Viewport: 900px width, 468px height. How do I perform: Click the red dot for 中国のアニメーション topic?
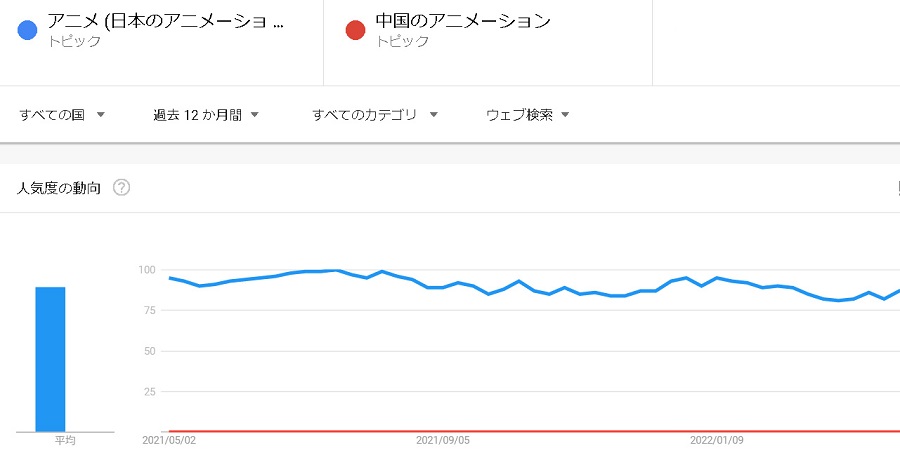pyautogui.click(x=355, y=30)
